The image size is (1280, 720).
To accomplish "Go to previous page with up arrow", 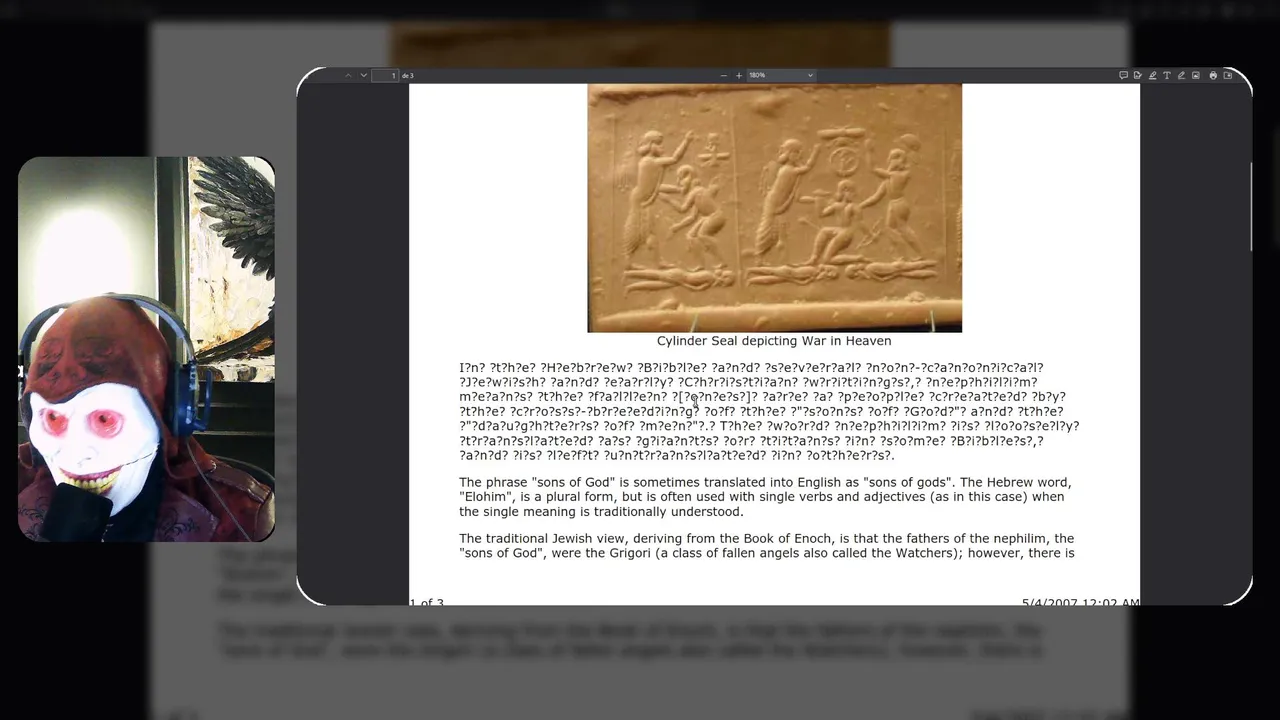I will tap(348, 75).
